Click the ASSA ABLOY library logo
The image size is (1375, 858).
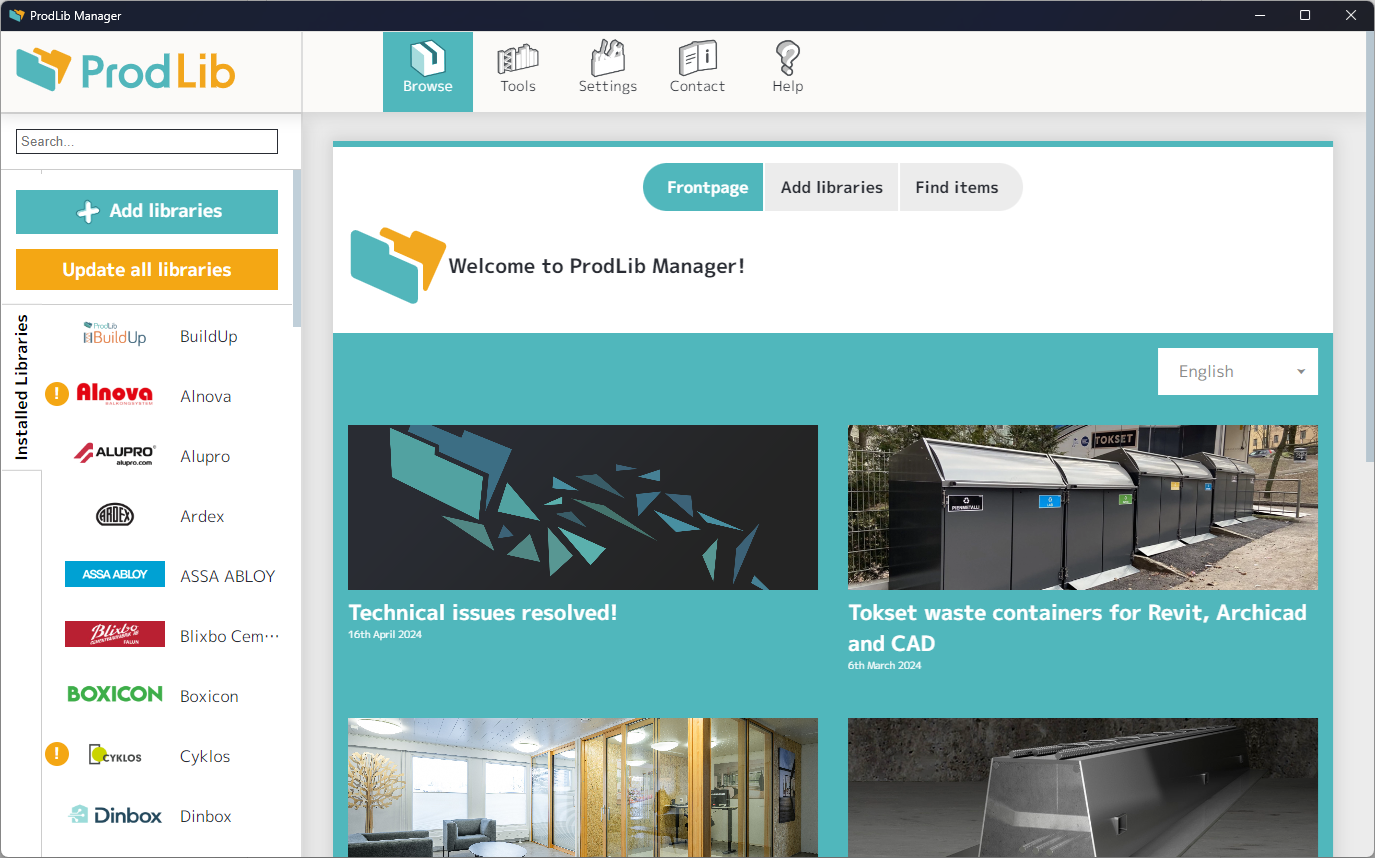click(x=115, y=574)
